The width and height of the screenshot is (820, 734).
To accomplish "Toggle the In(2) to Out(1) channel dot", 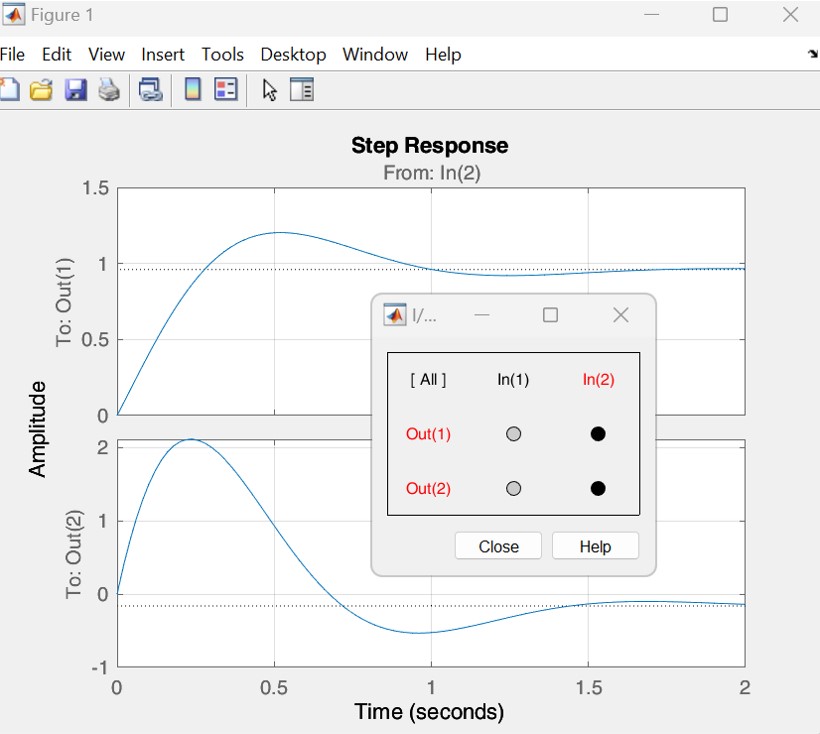I will coord(598,434).
